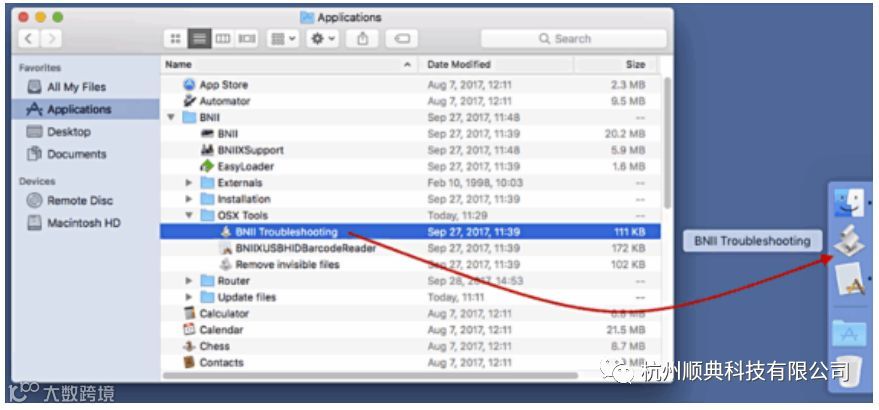Screen dimensions: 879x410
Task: Select the Remove invisible files item
Action: tap(288, 265)
